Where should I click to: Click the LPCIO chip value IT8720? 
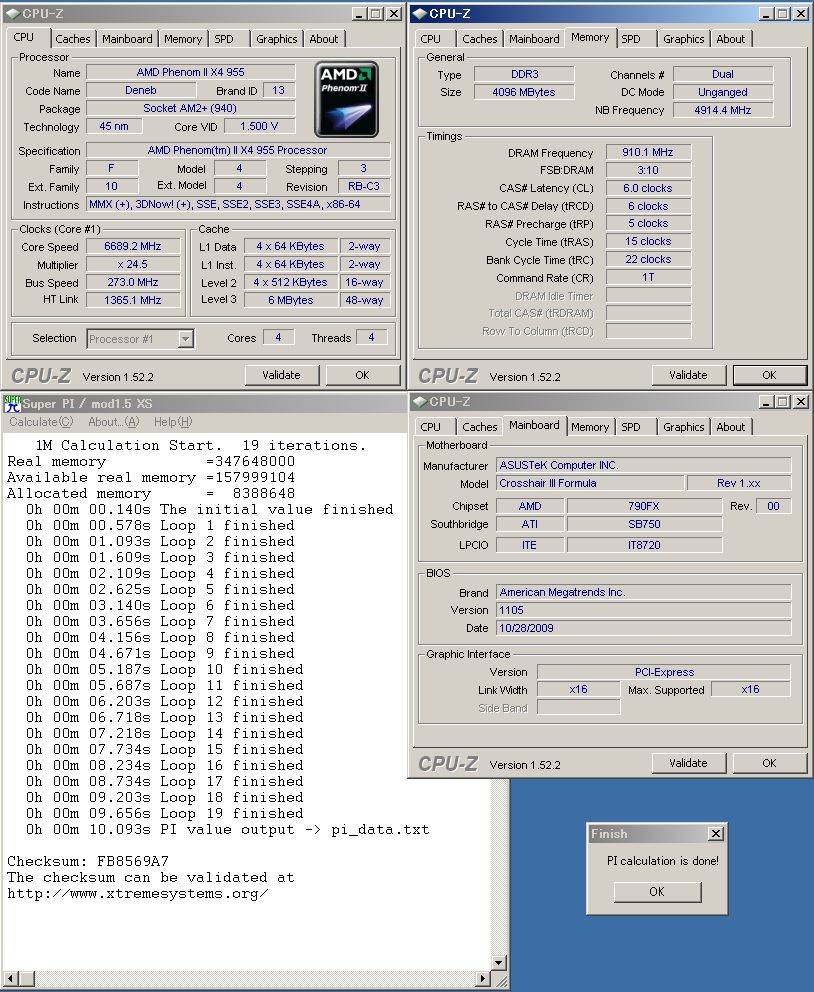[x=644, y=545]
